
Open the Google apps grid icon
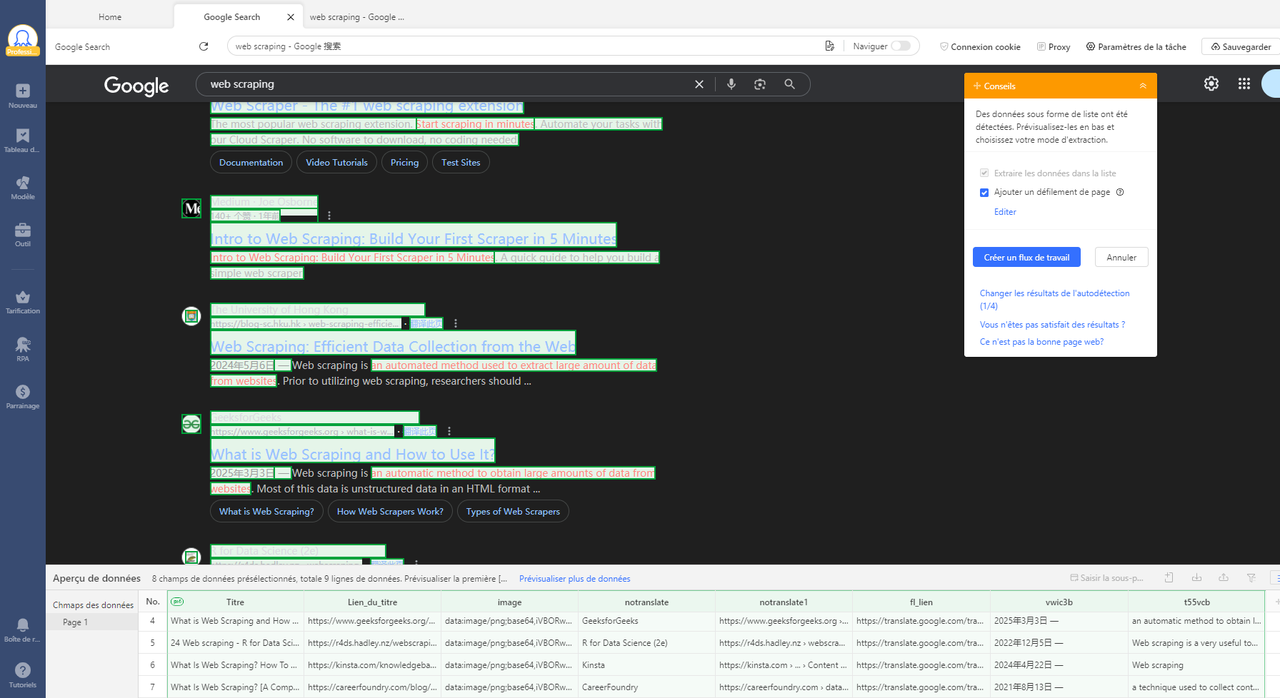coord(1244,84)
